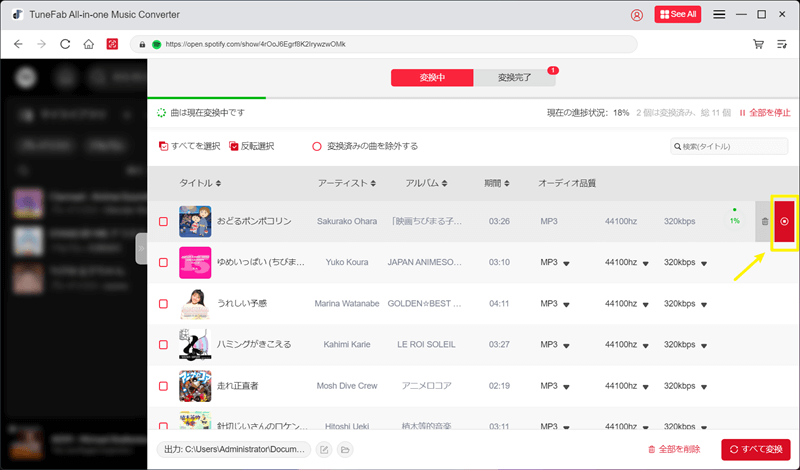
Task: Sort by アーティスト column
Action: click(347, 183)
